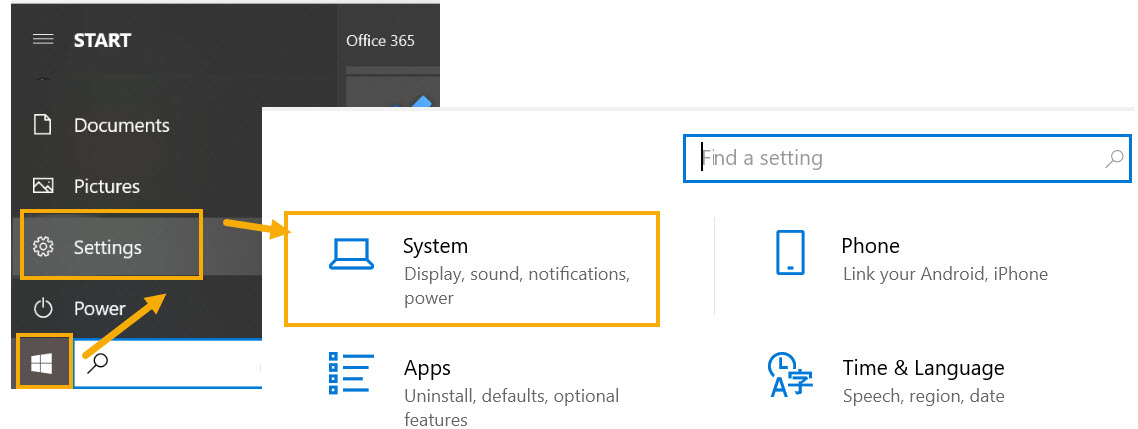Click the Time & Language icon
Screen dimensions: 1138x429
[789, 376]
